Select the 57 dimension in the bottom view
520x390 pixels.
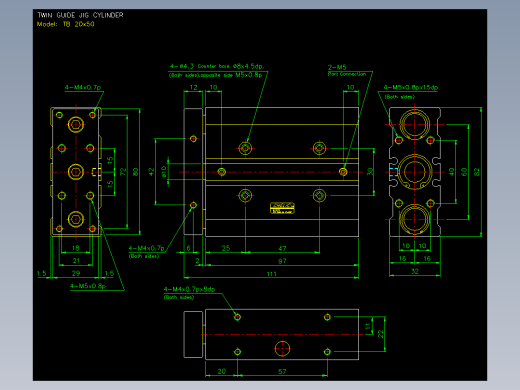point(282,371)
